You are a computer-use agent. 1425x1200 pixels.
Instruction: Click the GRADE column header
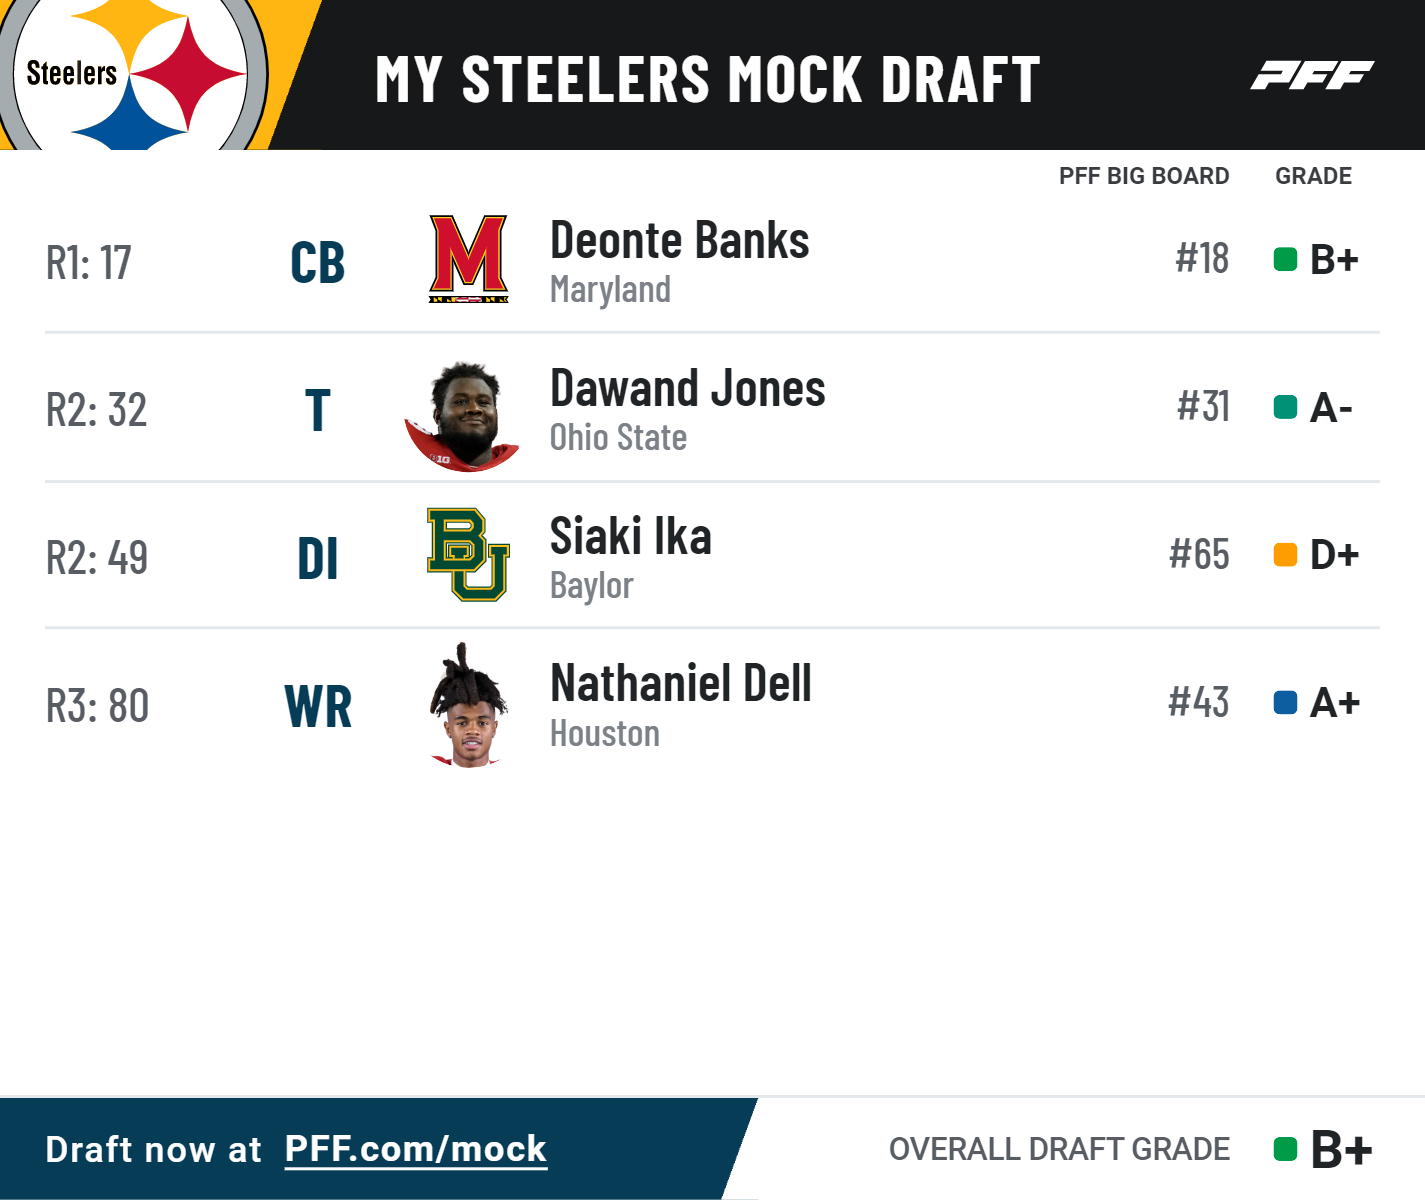[x=1313, y=176]
